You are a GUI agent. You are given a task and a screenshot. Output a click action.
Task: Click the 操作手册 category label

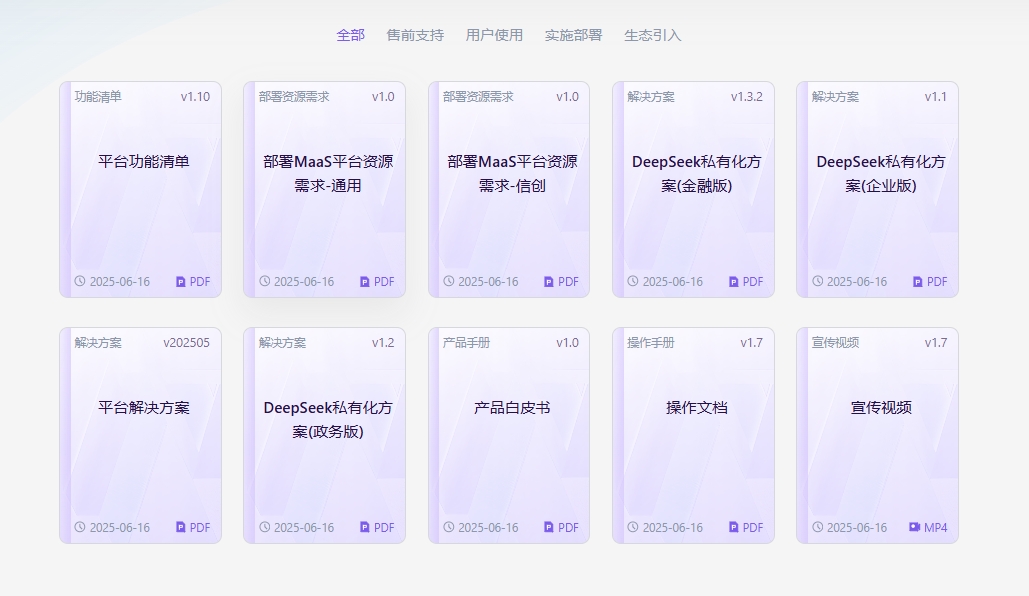click(x=651, y=343)
